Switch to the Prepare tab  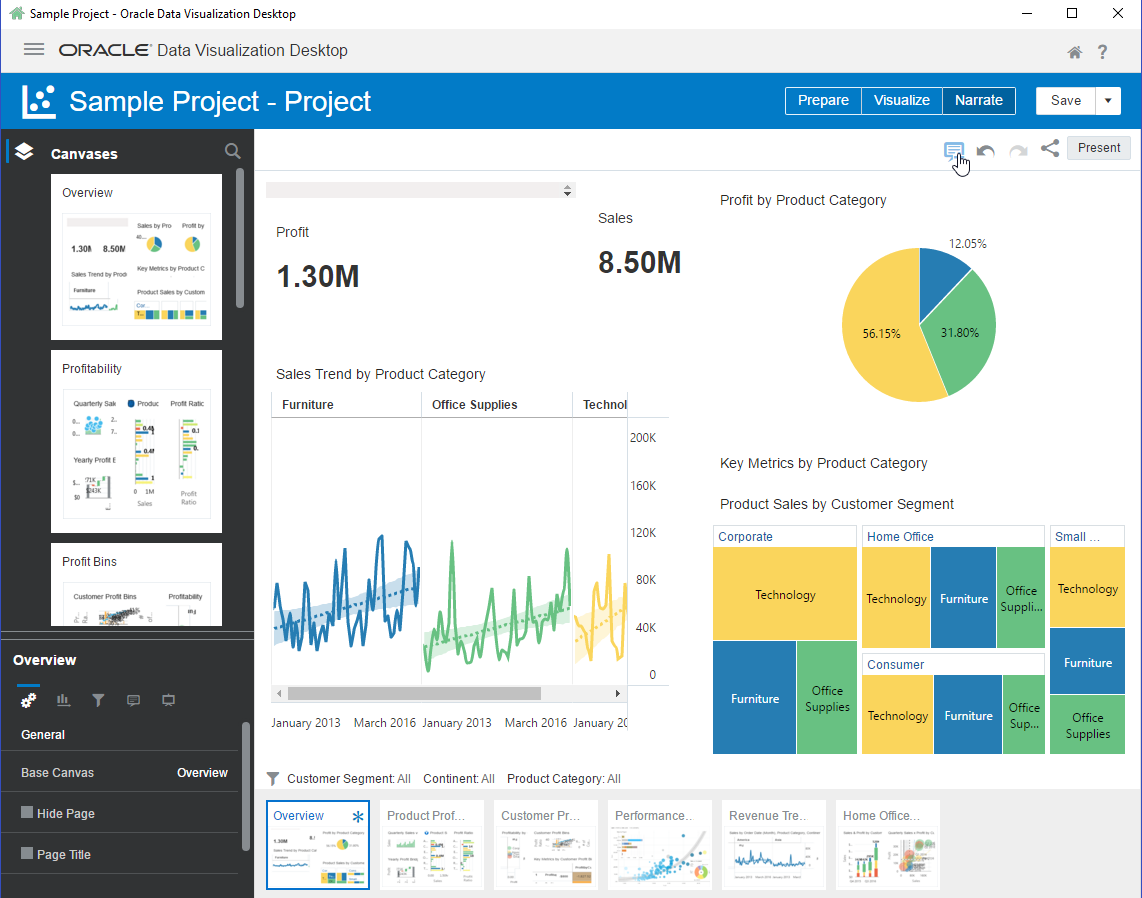click(x=823, y=100)
